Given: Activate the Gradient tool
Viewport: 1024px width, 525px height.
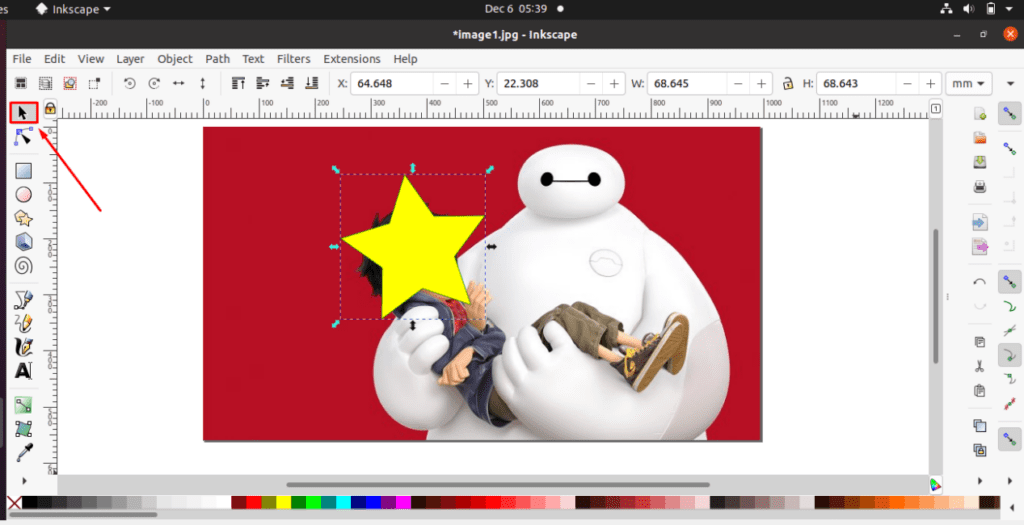Looking at the screenshot, I should point(24,405).
